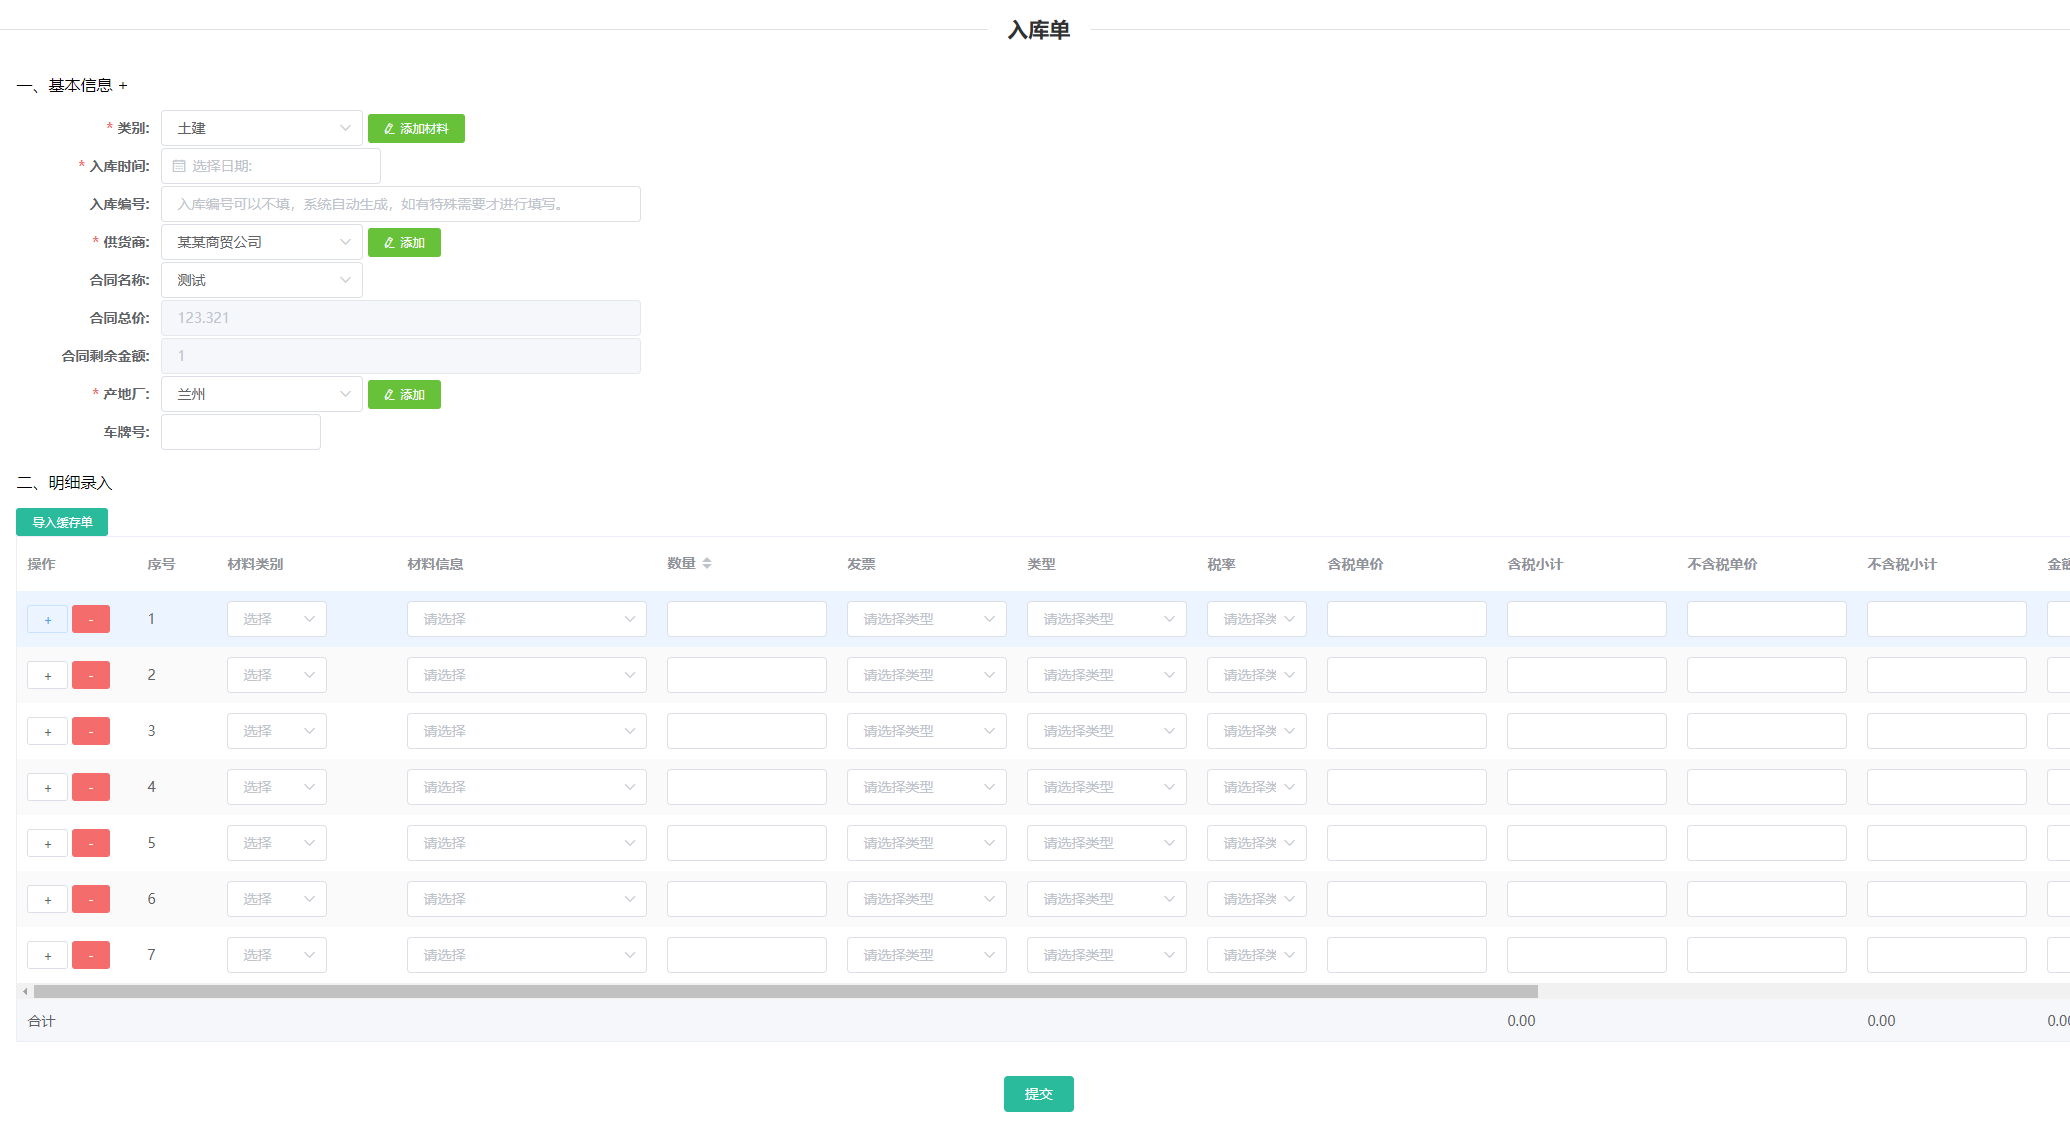The height and width of the screenshot is (1125, 2070).
Task: Click the plus button in row 6
Action: point(47,900)
